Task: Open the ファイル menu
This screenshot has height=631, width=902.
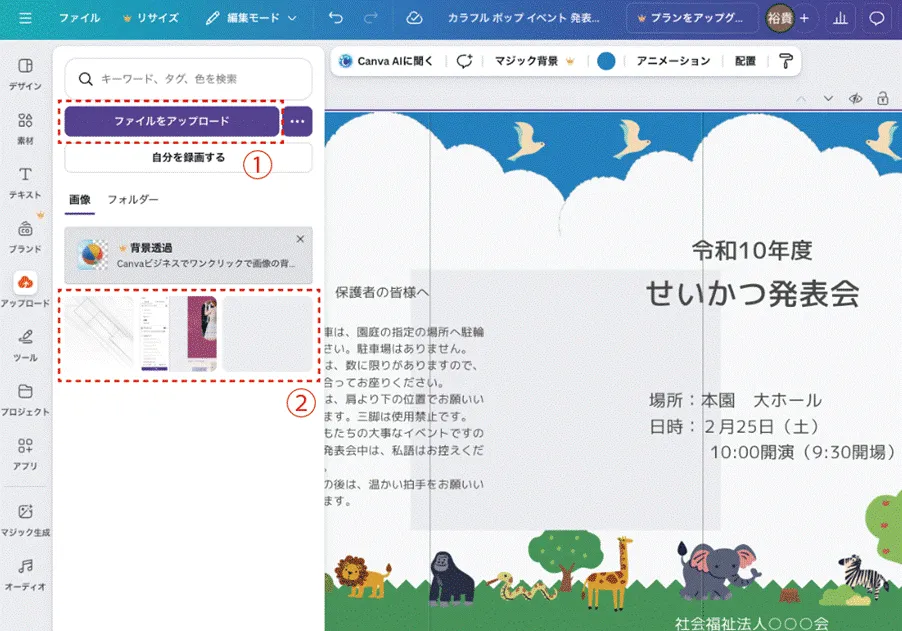Action: coord(80,17)
